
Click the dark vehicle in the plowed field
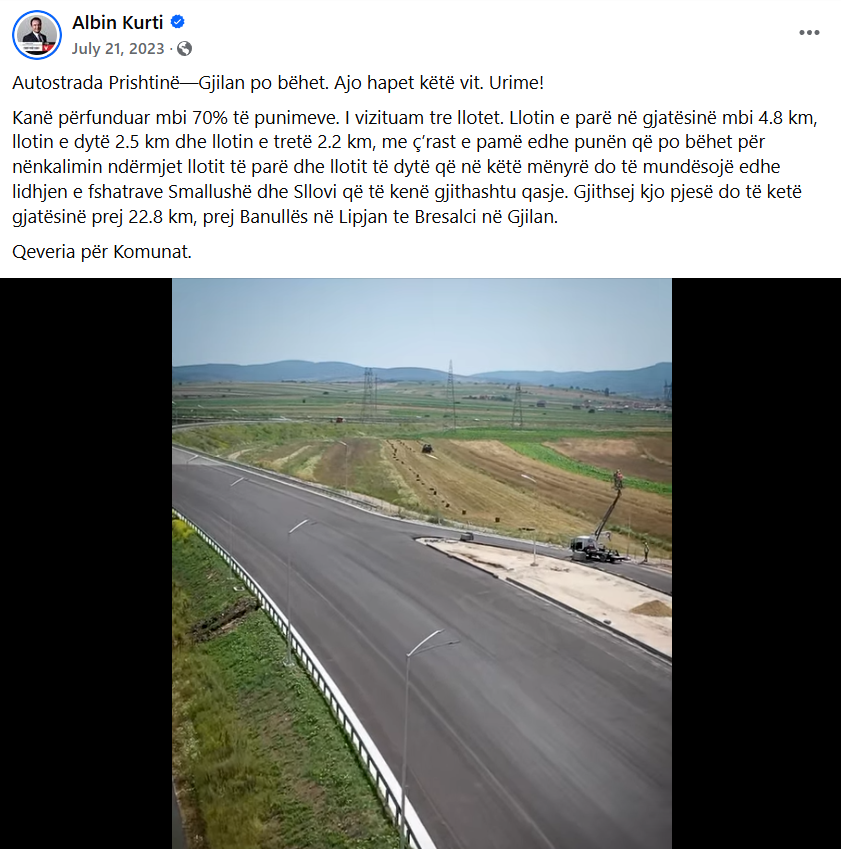pyautogui.click(x=427, y=448)
